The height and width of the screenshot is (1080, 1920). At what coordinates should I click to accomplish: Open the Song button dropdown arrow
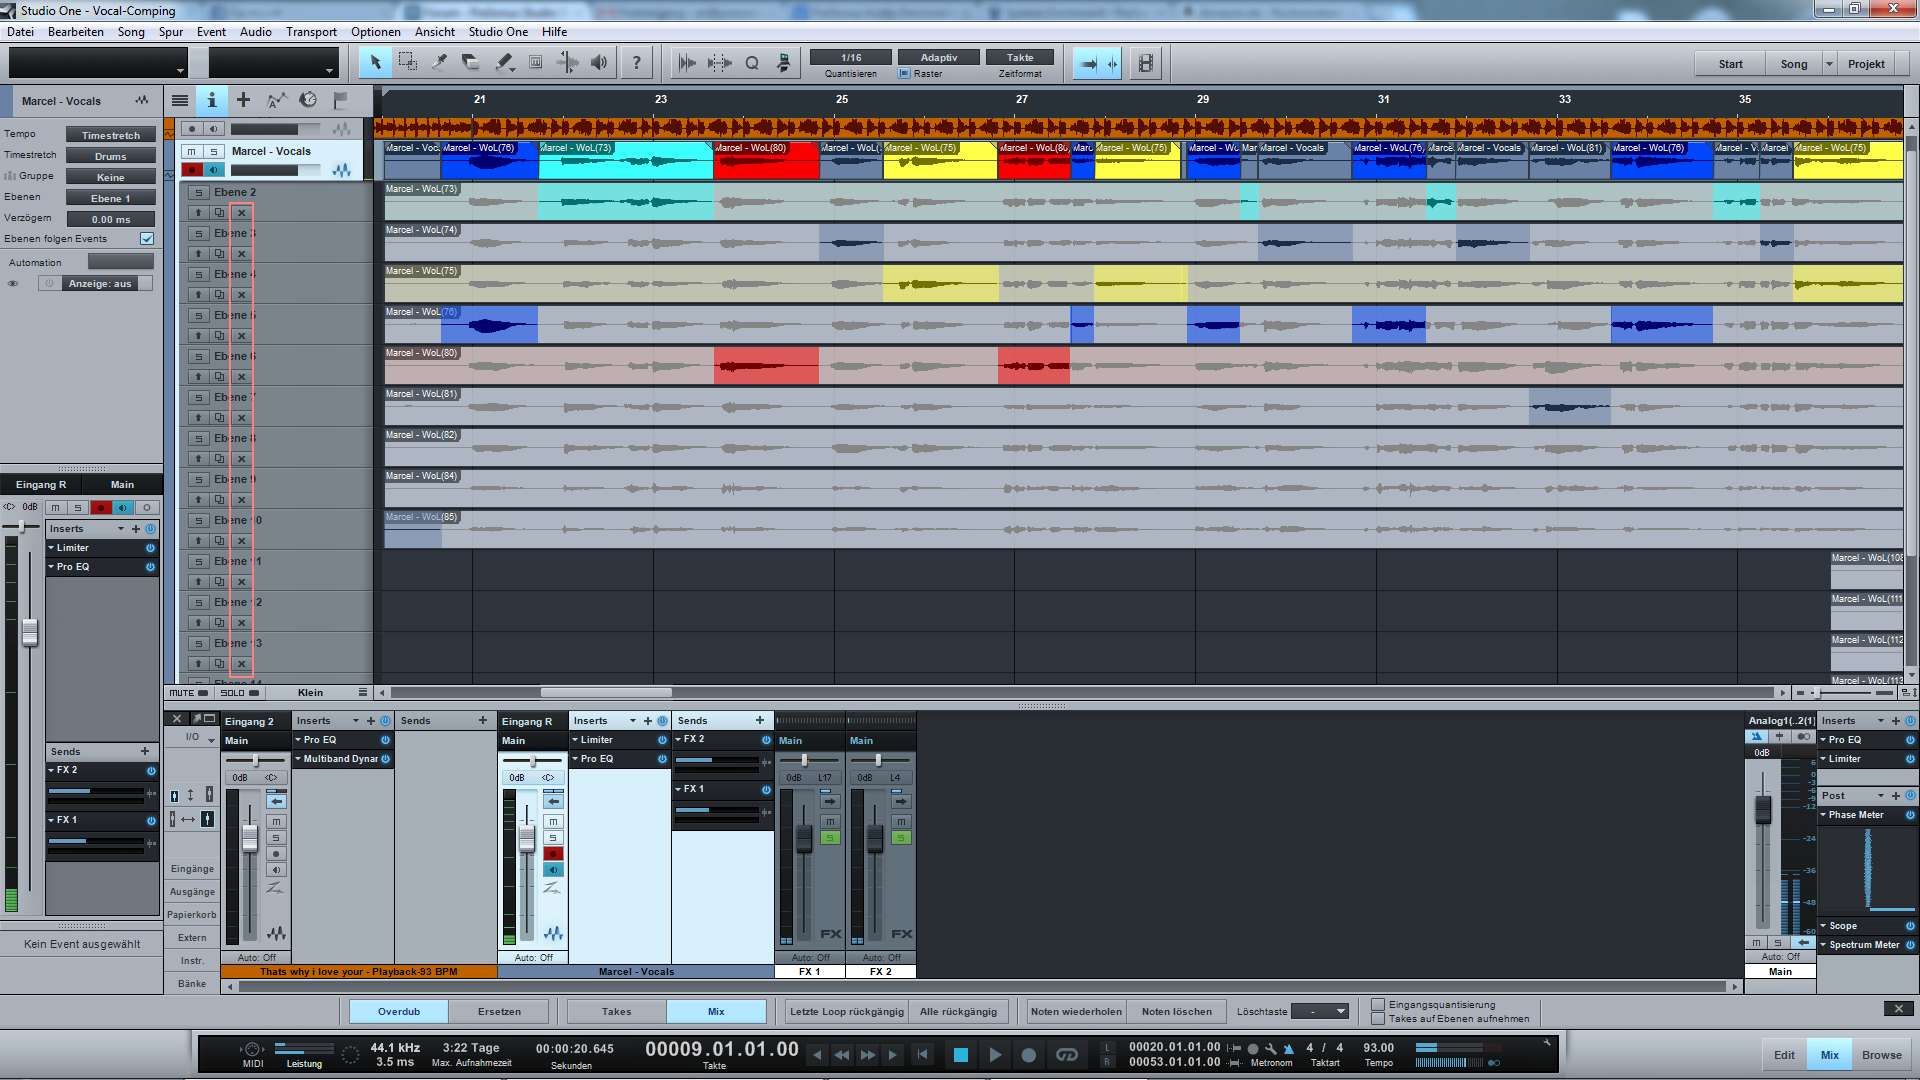[1829, 64]
